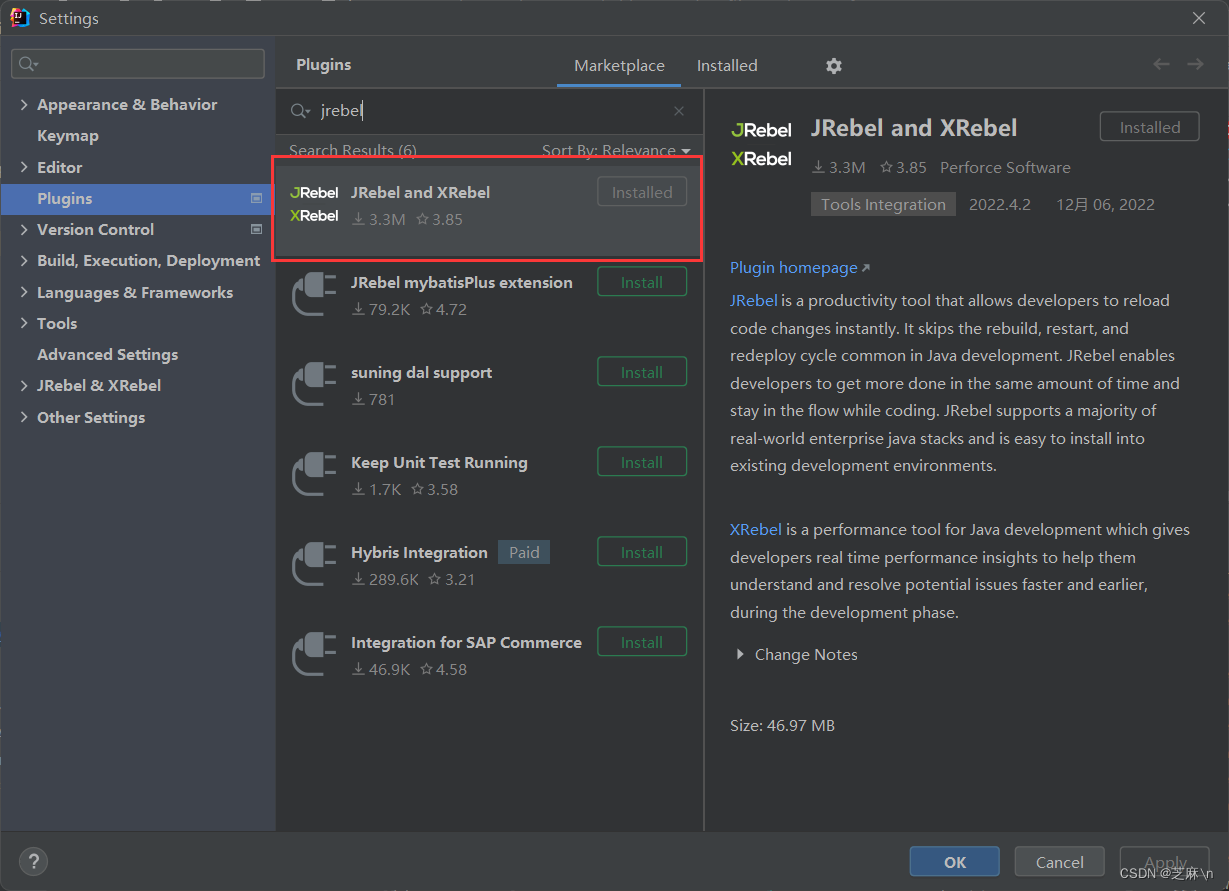This screenshot has width=1229, height=891.
Task: Click the Version Control row project-level icon
Action: (x=256, y=229)
